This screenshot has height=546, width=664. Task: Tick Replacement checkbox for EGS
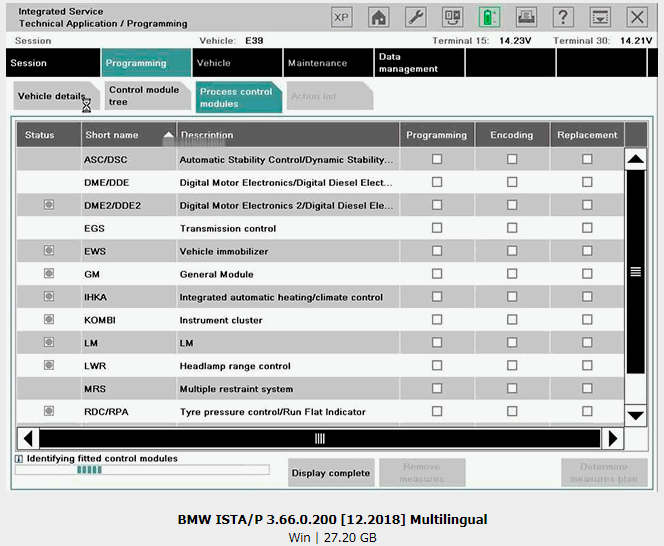pos(587,228)
